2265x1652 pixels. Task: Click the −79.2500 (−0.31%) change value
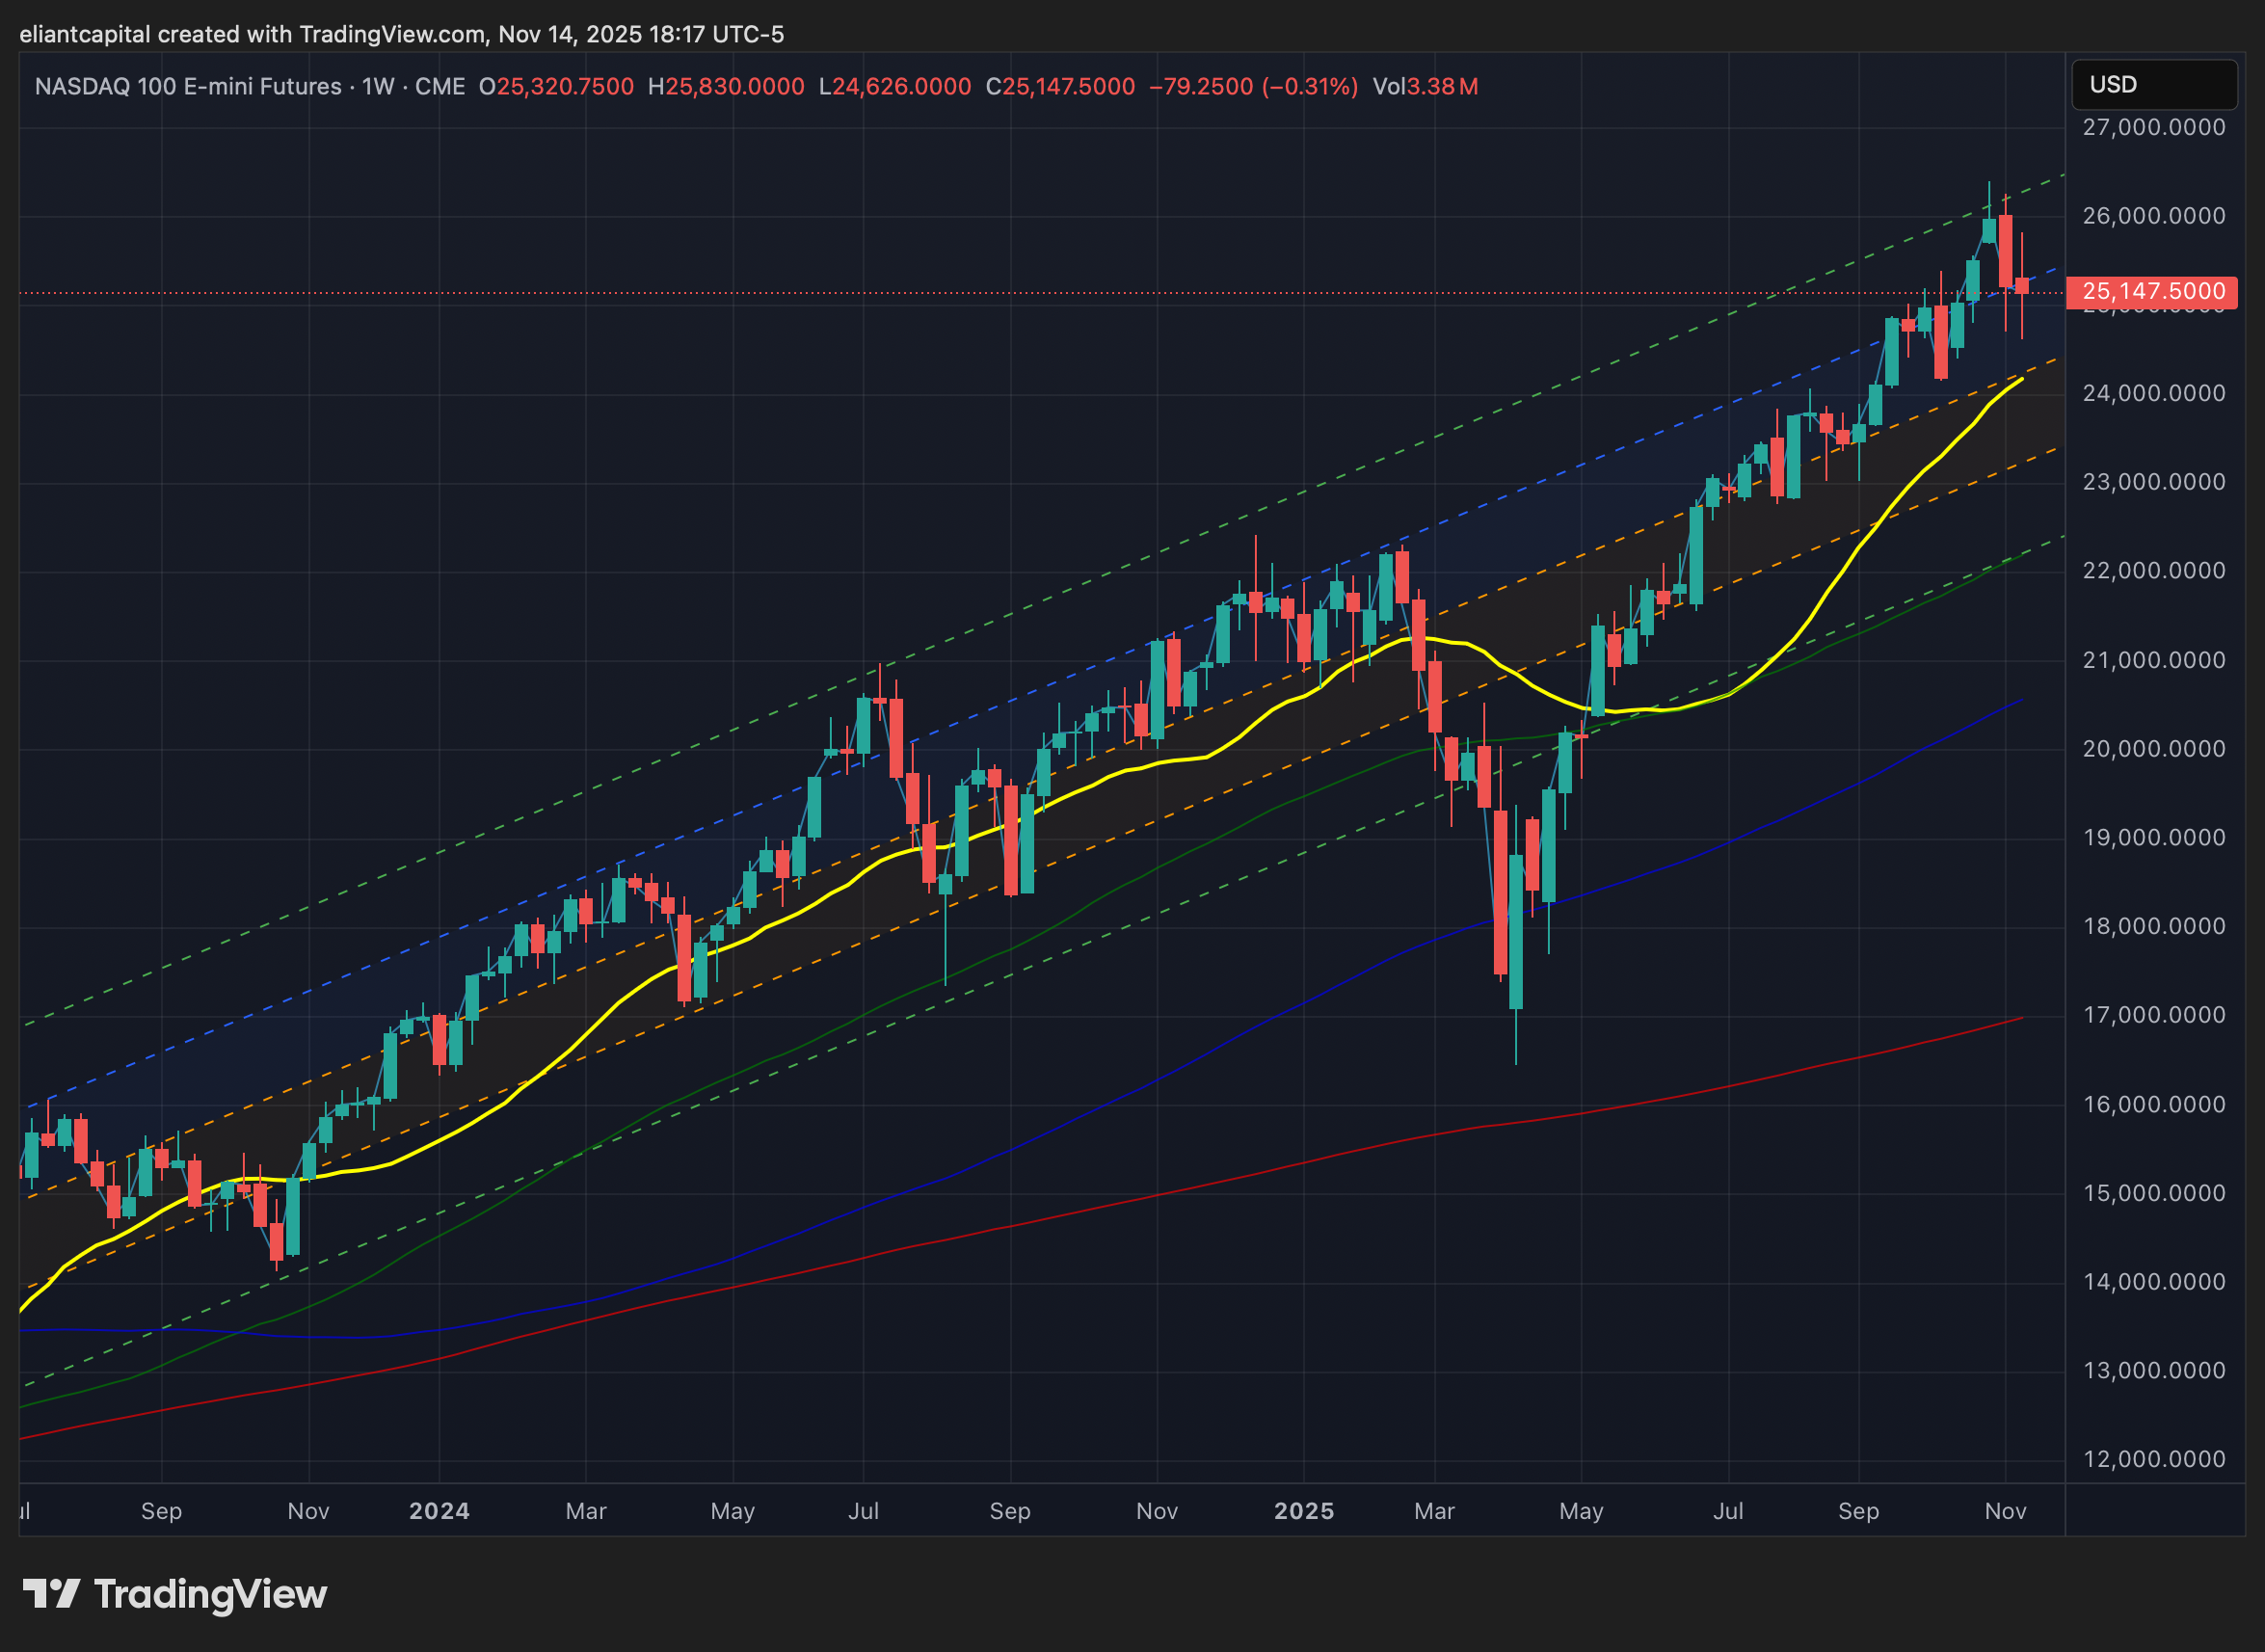1253,87
